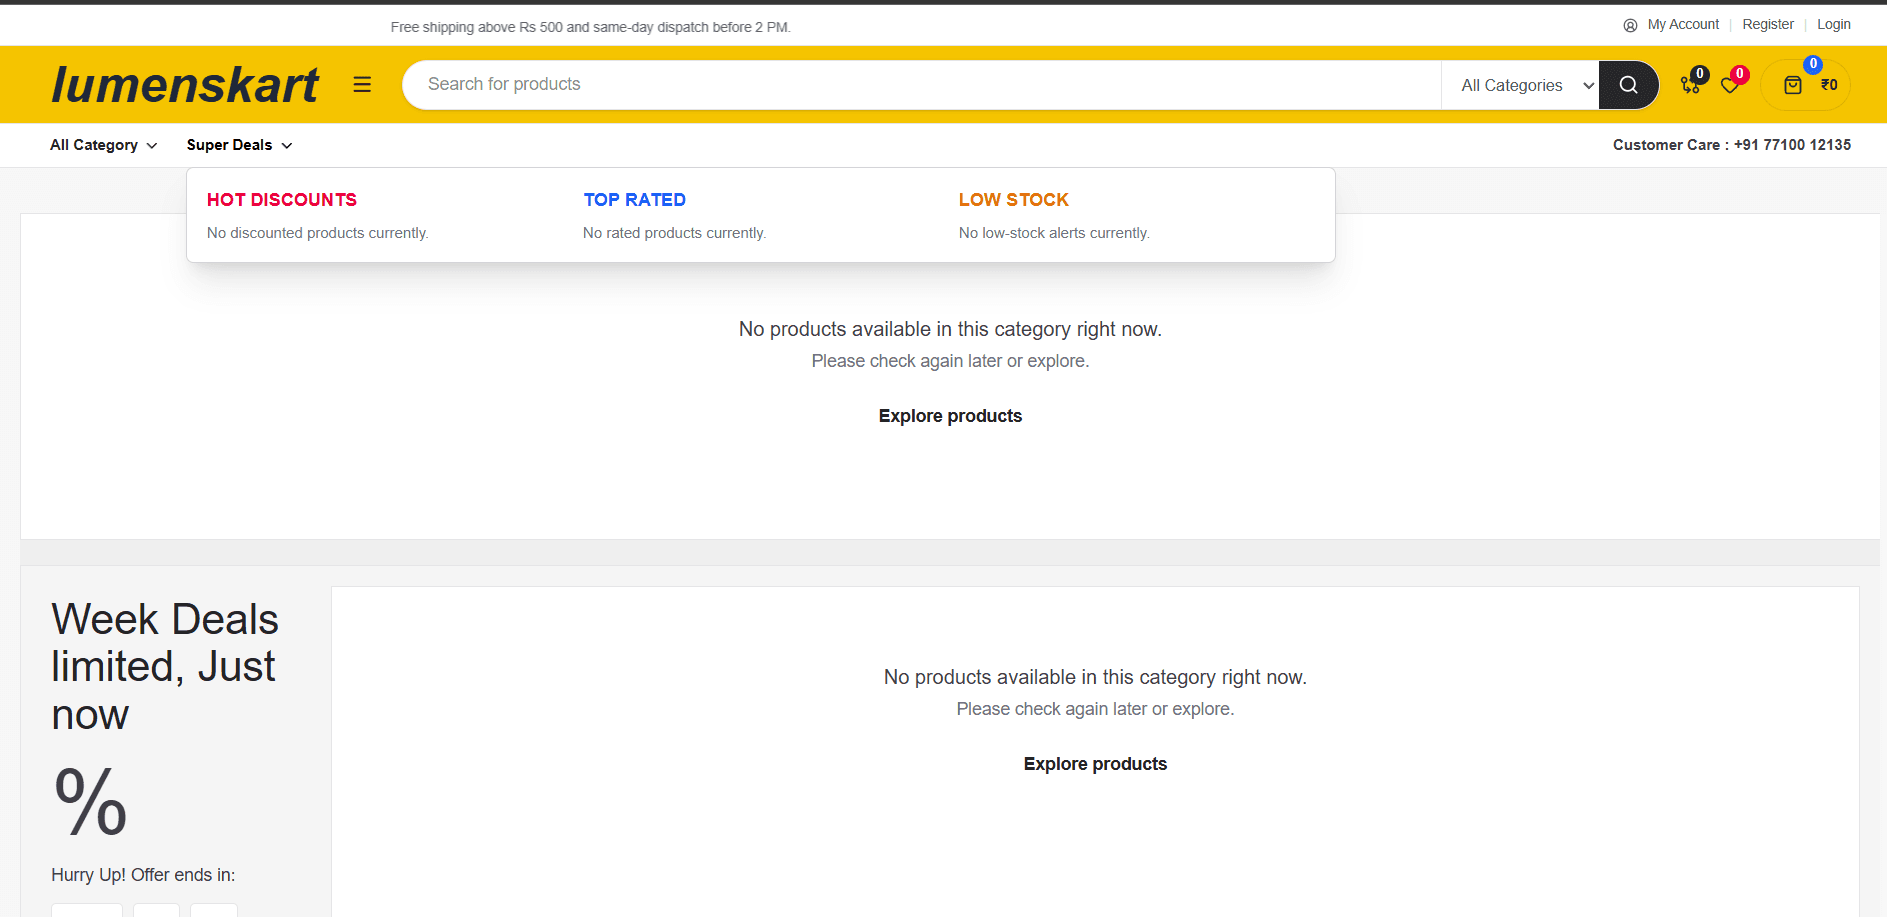Click 'No discounted products currently.' text
This screenshot has width=1887, height=917.
coord(318,233)
